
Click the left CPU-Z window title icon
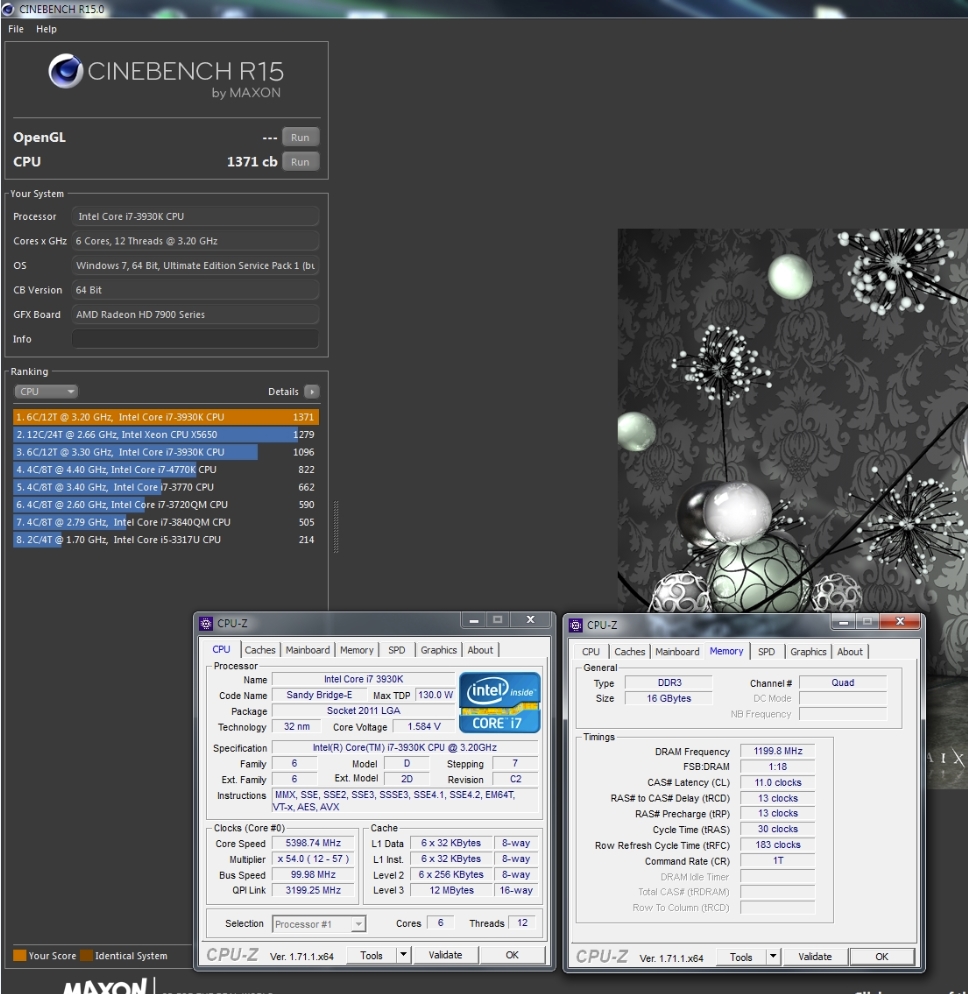pos(206,623)
